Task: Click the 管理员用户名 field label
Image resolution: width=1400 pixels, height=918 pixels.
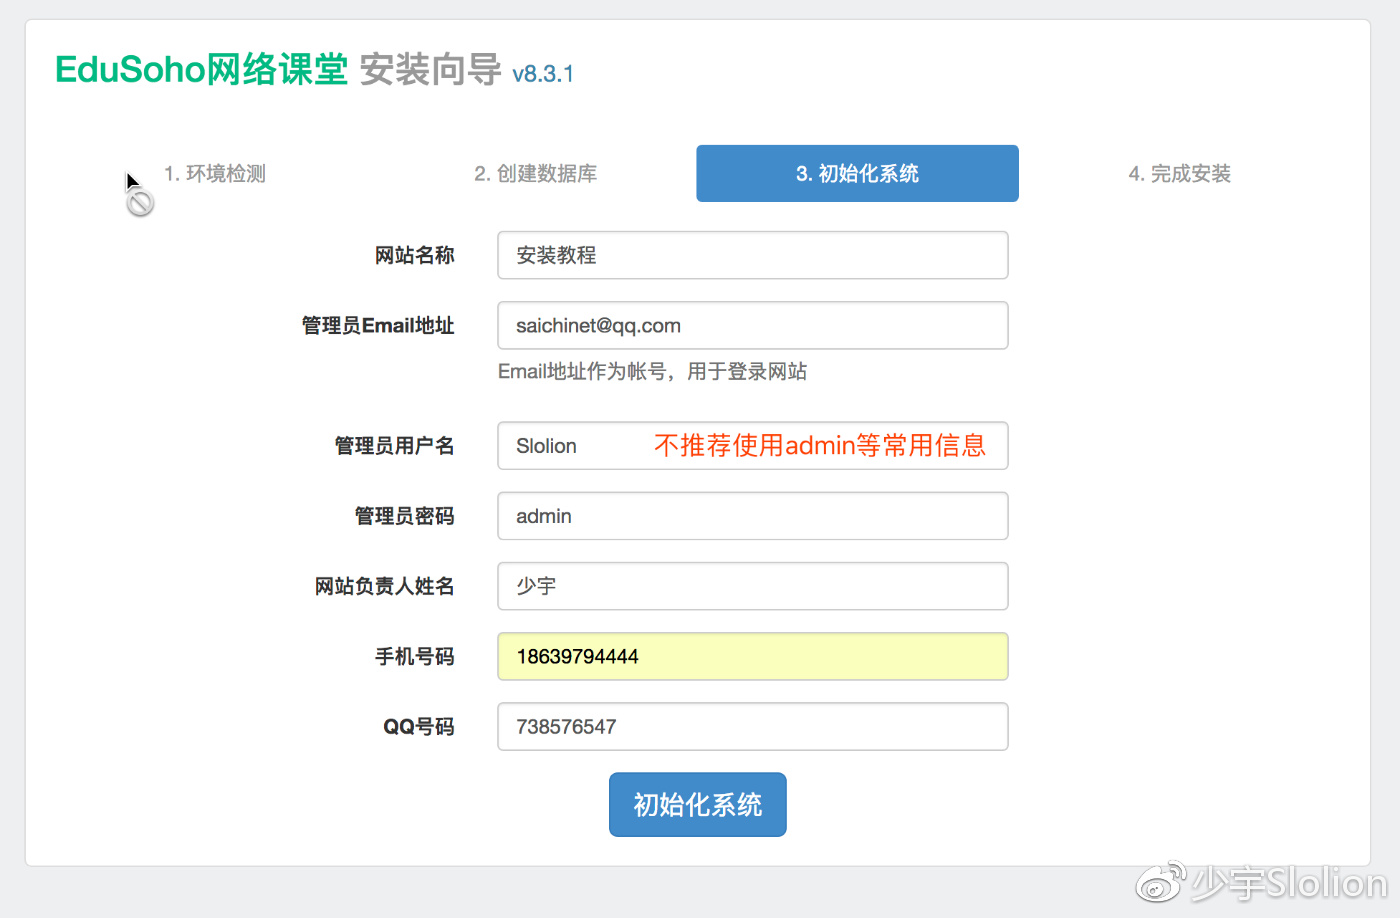Action: [395, 445]
